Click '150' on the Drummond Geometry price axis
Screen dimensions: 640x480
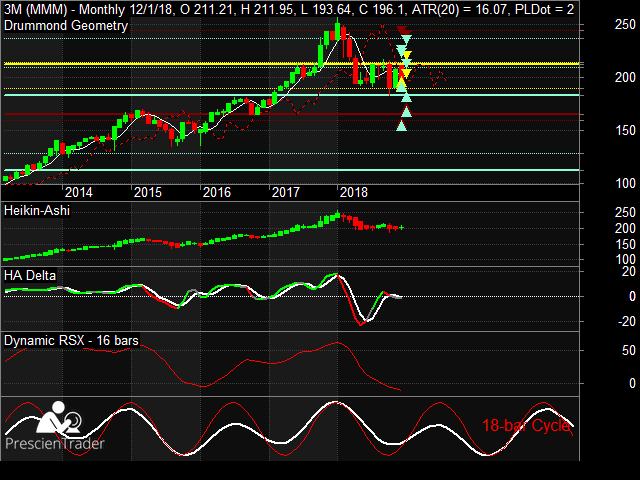click(625, 131)
